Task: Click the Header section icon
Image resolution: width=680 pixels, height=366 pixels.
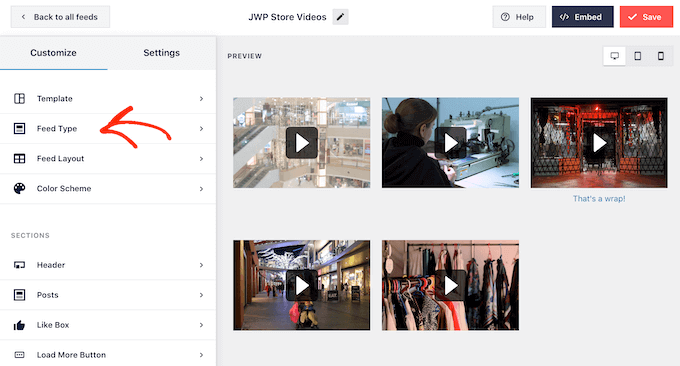Action: tap(20, 265)
